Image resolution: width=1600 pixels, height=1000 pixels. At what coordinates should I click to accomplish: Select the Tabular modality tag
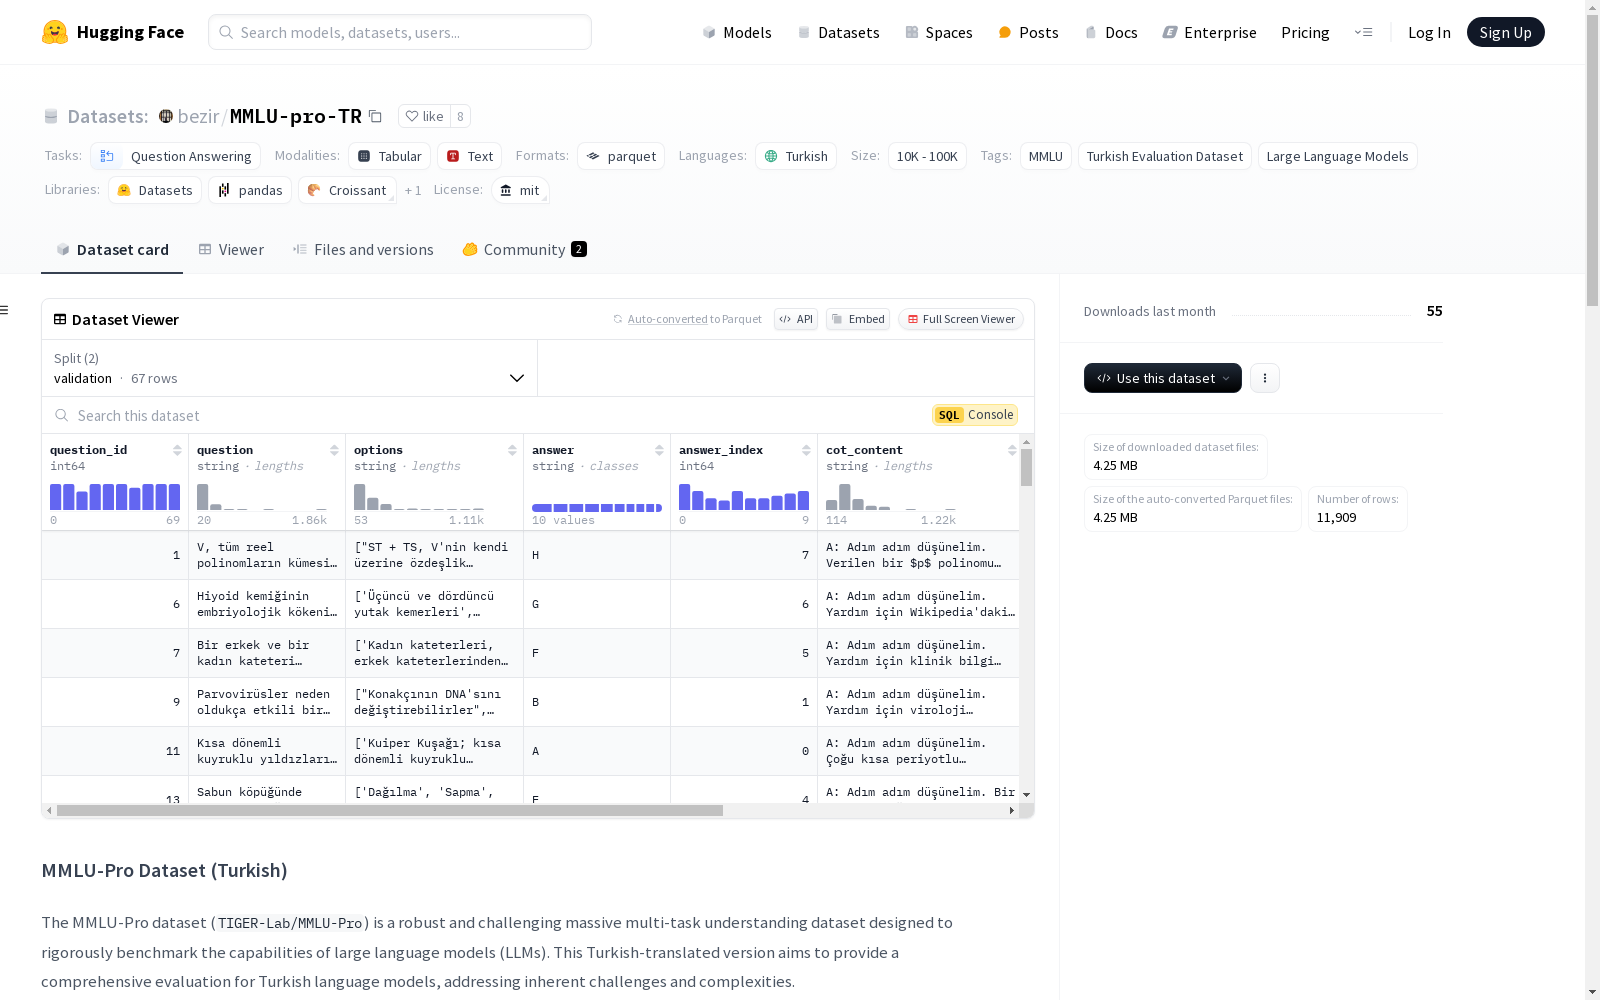coord(390,156)
